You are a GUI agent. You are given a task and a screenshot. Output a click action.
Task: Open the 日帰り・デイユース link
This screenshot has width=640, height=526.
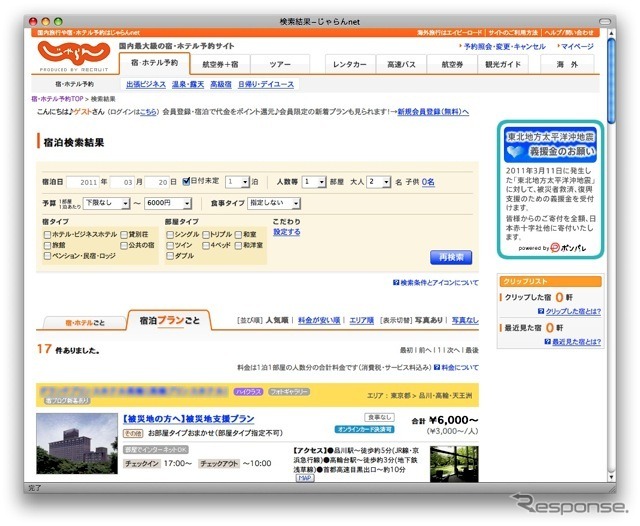pos(266,84)
